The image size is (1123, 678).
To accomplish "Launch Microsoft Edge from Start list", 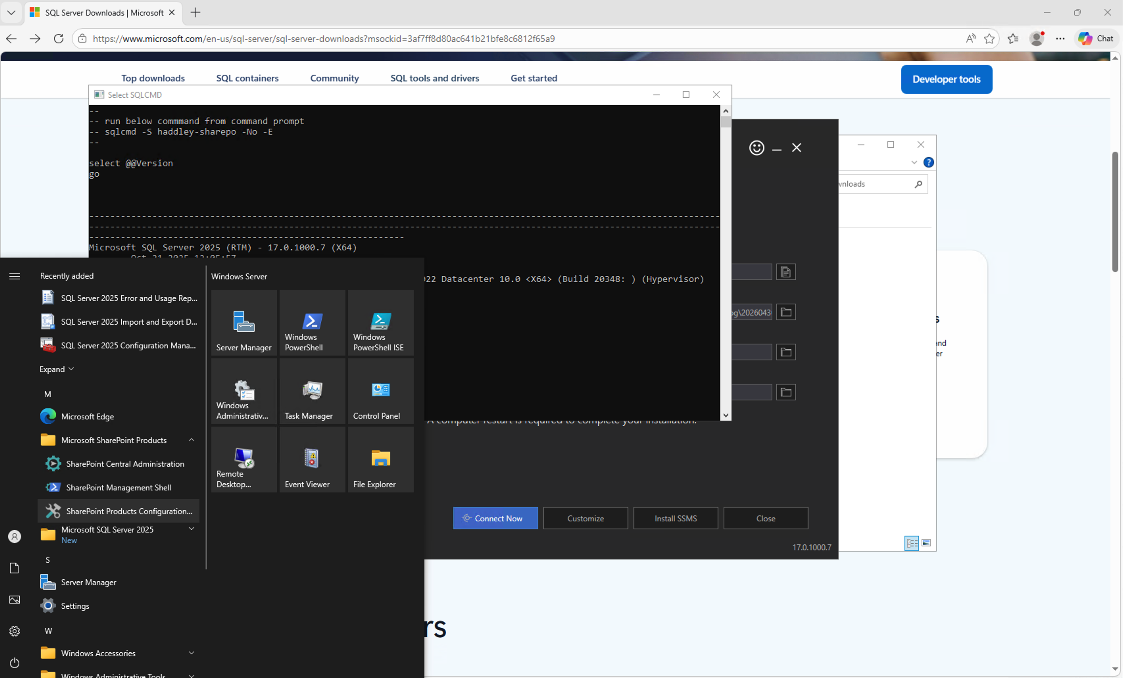I will [119, 416].
